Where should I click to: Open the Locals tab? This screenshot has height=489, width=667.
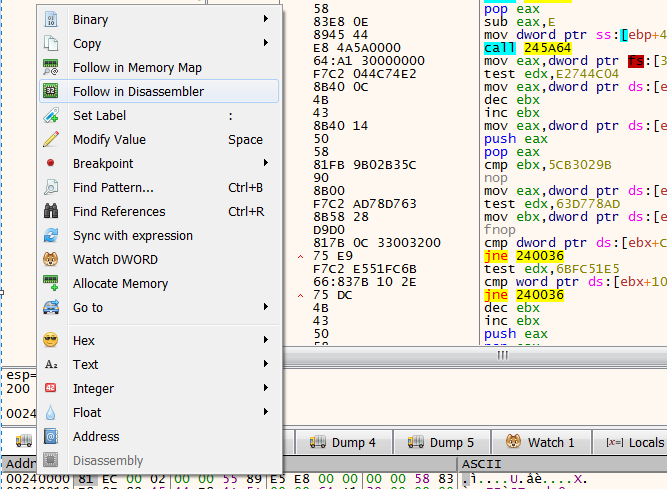(x=630, y=442)
